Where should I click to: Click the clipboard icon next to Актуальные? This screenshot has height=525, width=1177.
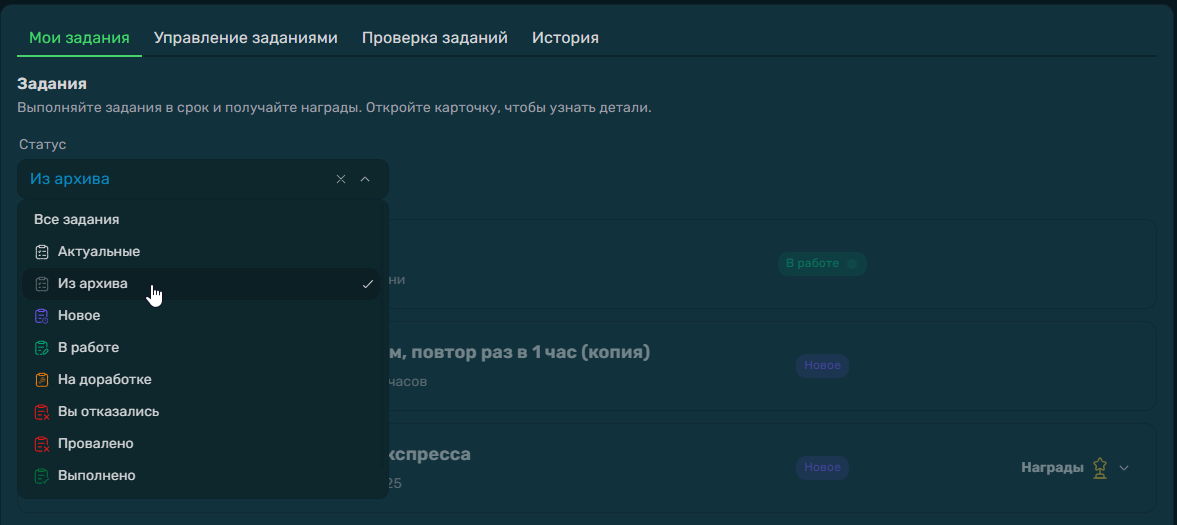(41, 252)
